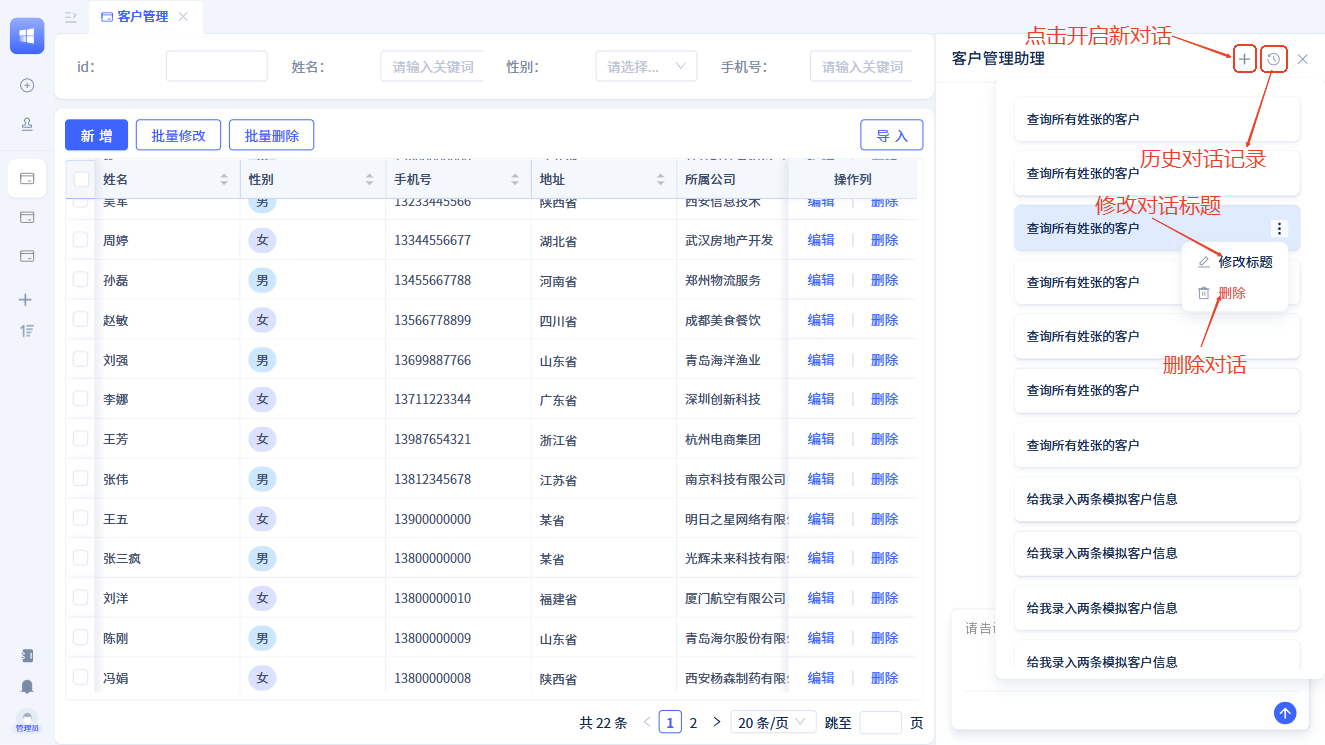The width and height of the screenshot is (1325, 745).
Task: Sort the table by 手机号 column
Action: click(x=515, y=180)
